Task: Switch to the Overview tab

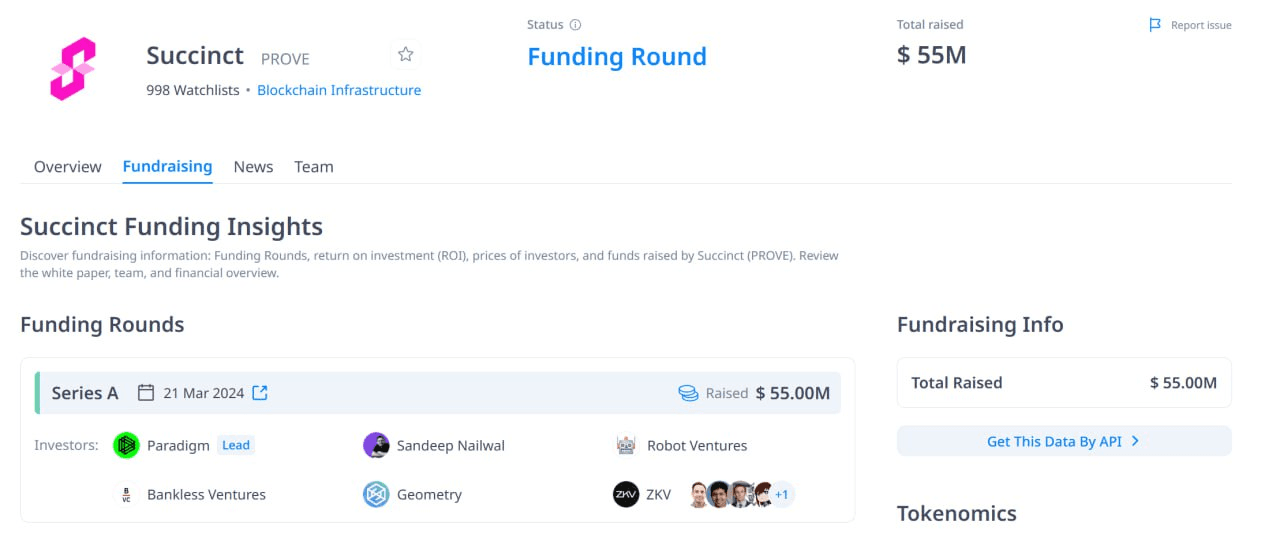Action: [67, 167]
